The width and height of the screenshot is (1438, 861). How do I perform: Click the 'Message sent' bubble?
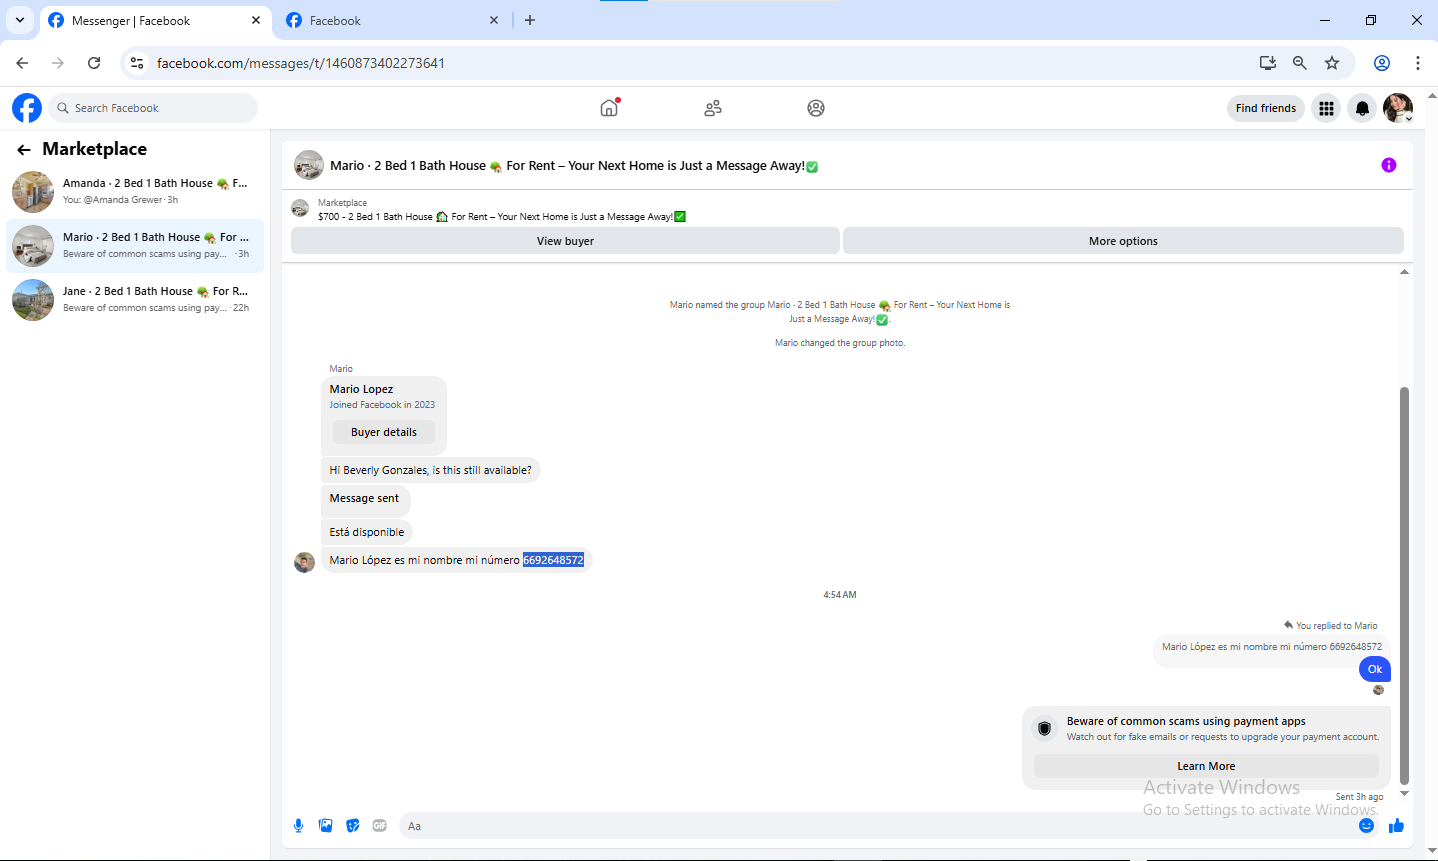point(364,498)
